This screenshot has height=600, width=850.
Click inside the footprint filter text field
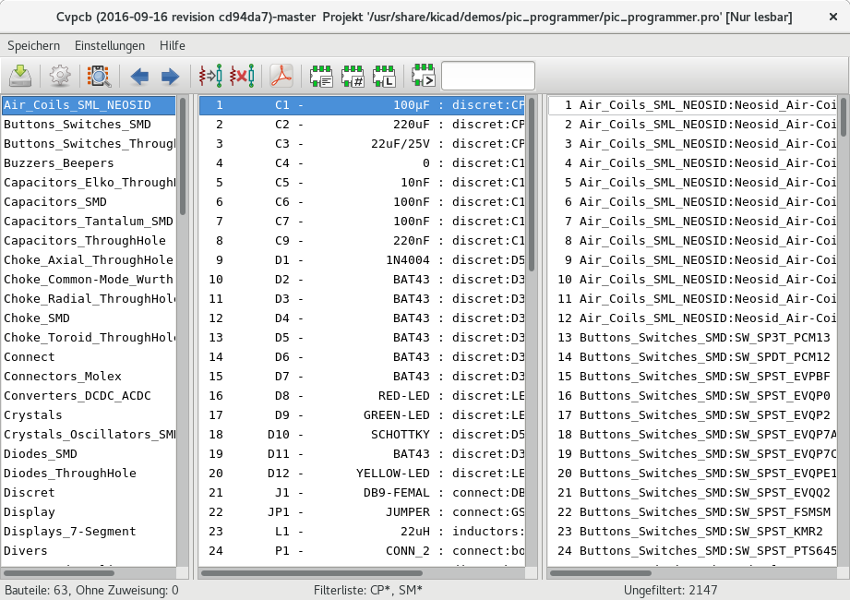[x=487, y=74]
